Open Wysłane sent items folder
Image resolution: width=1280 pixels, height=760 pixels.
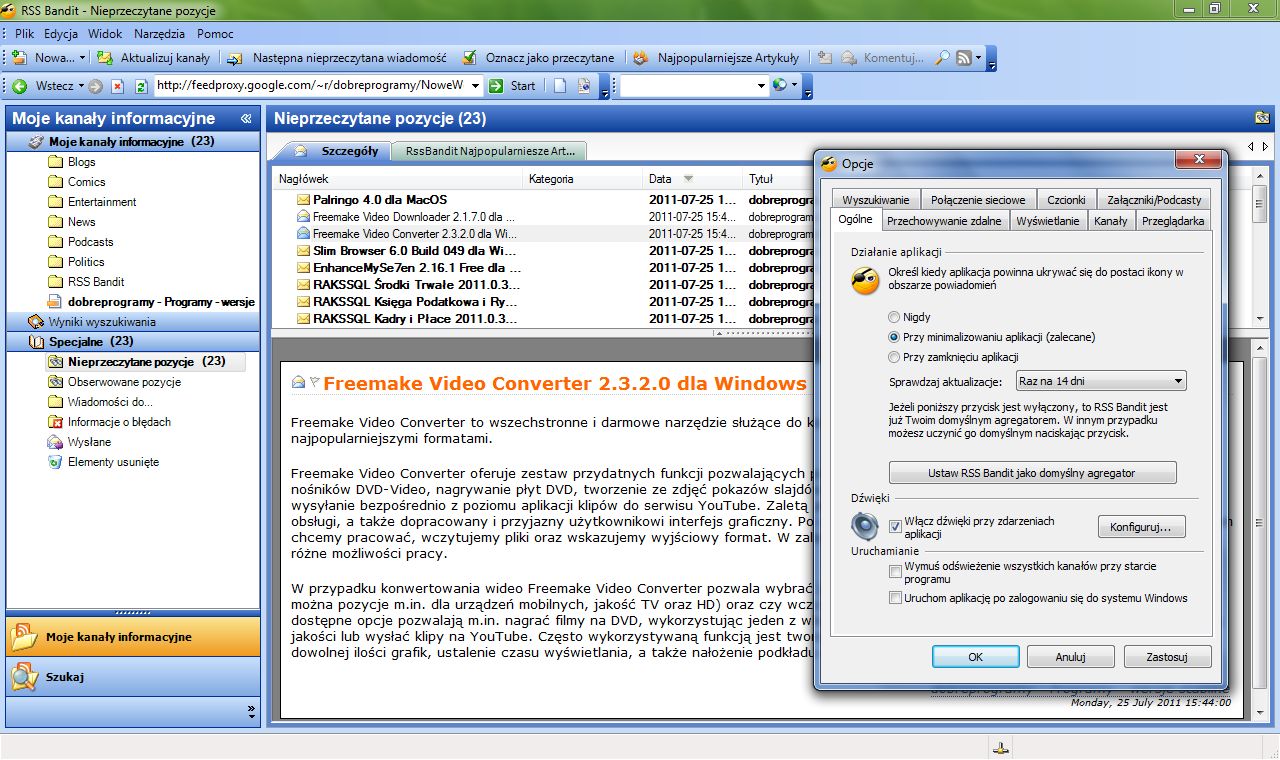[x=80, y=442]
